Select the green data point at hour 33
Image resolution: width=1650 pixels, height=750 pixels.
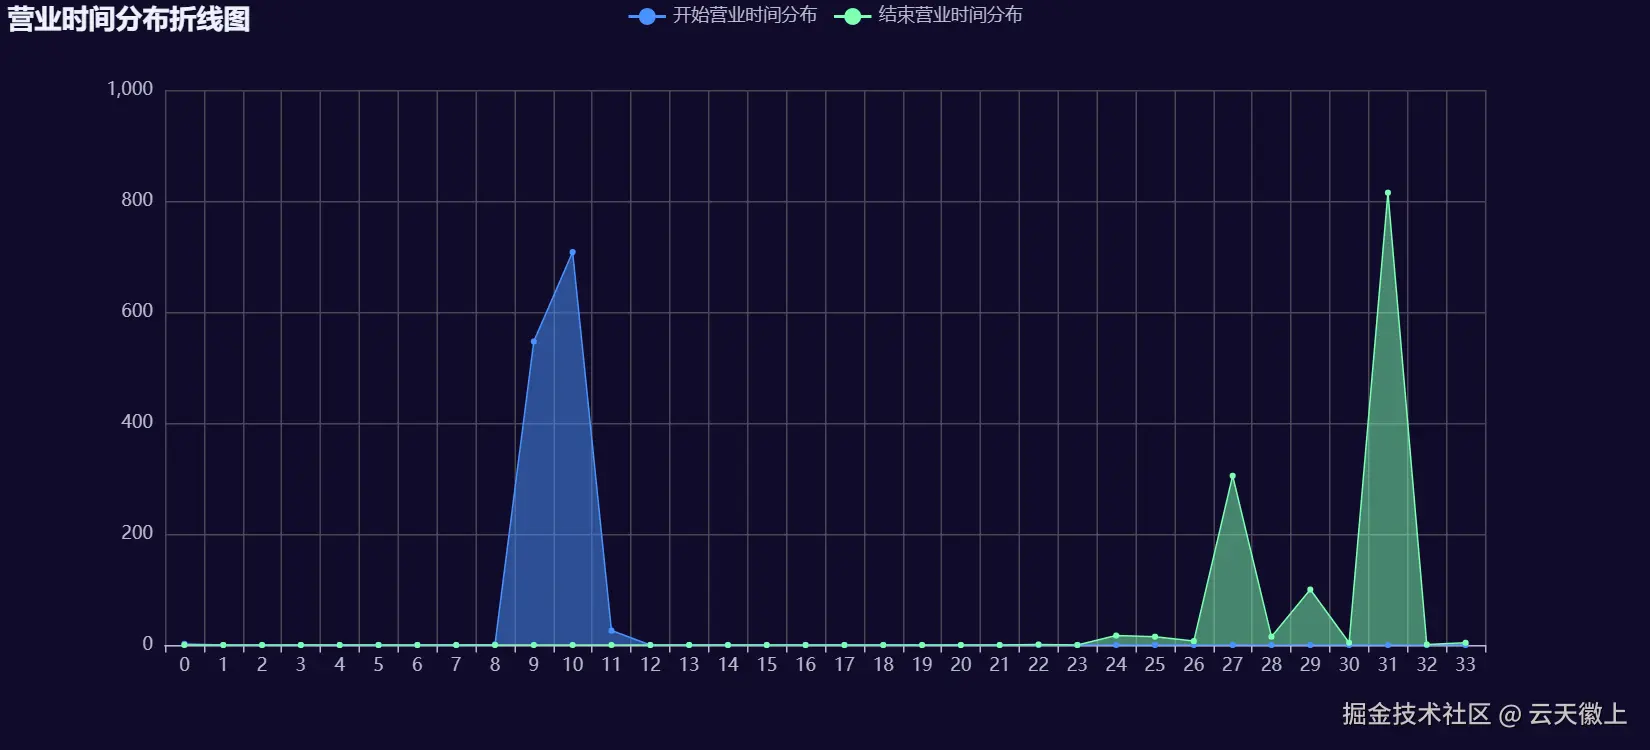pos(1465,643)
